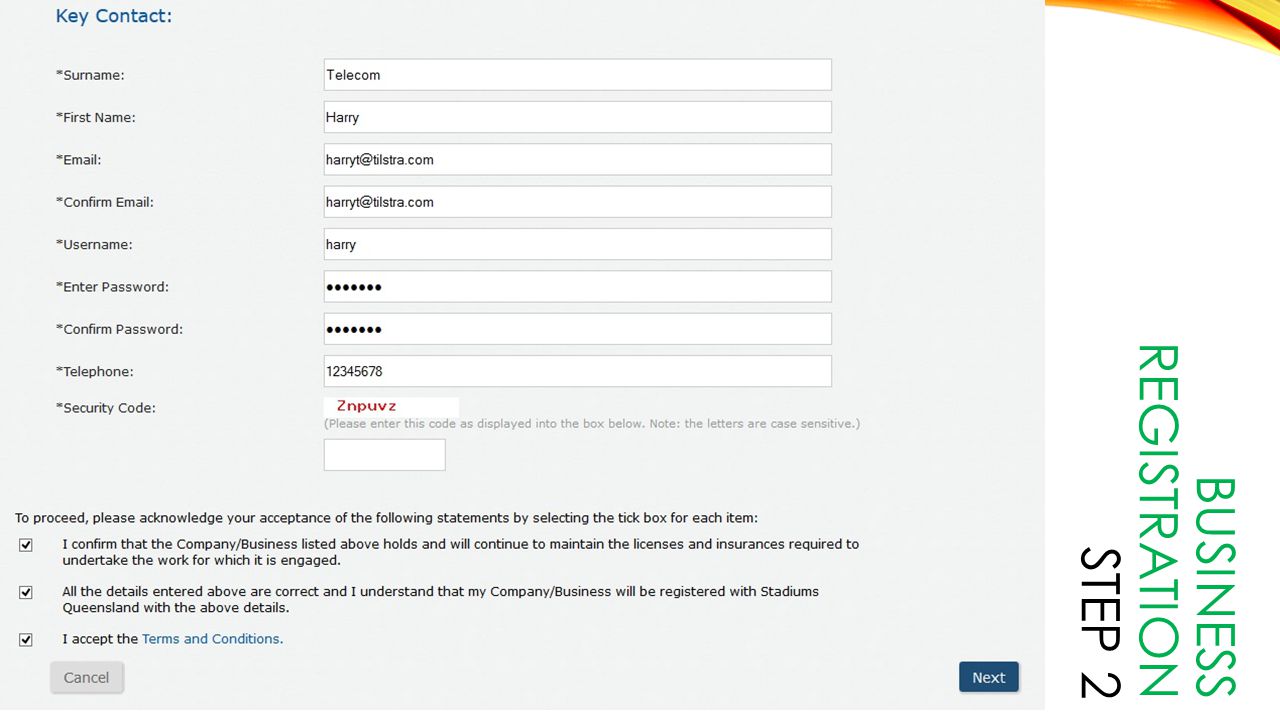Focus the Email input field
1280x720 pixels.
tap(577, 159)
